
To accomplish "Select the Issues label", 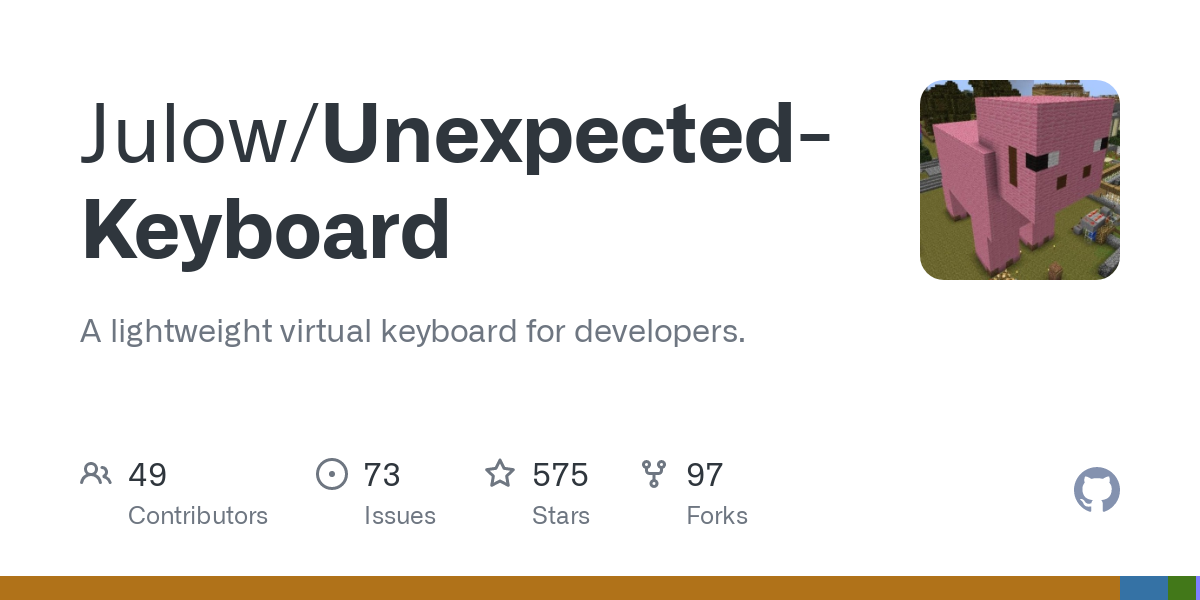I will (400, 516).
